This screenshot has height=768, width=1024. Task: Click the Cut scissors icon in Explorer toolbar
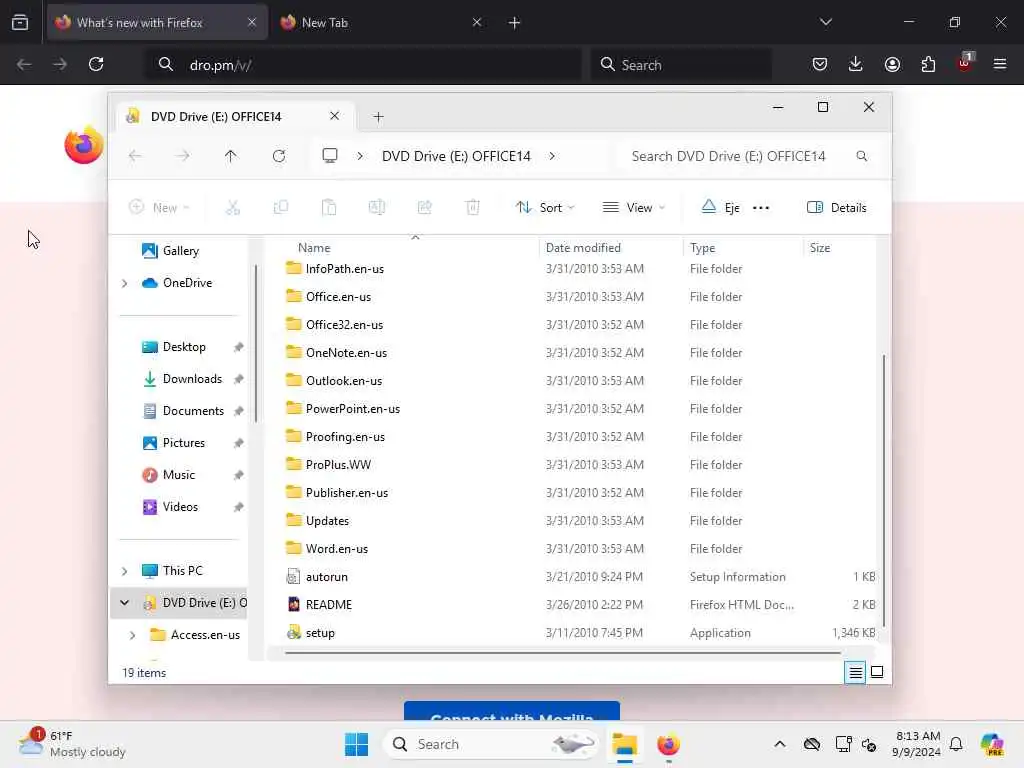pos(232,208)
